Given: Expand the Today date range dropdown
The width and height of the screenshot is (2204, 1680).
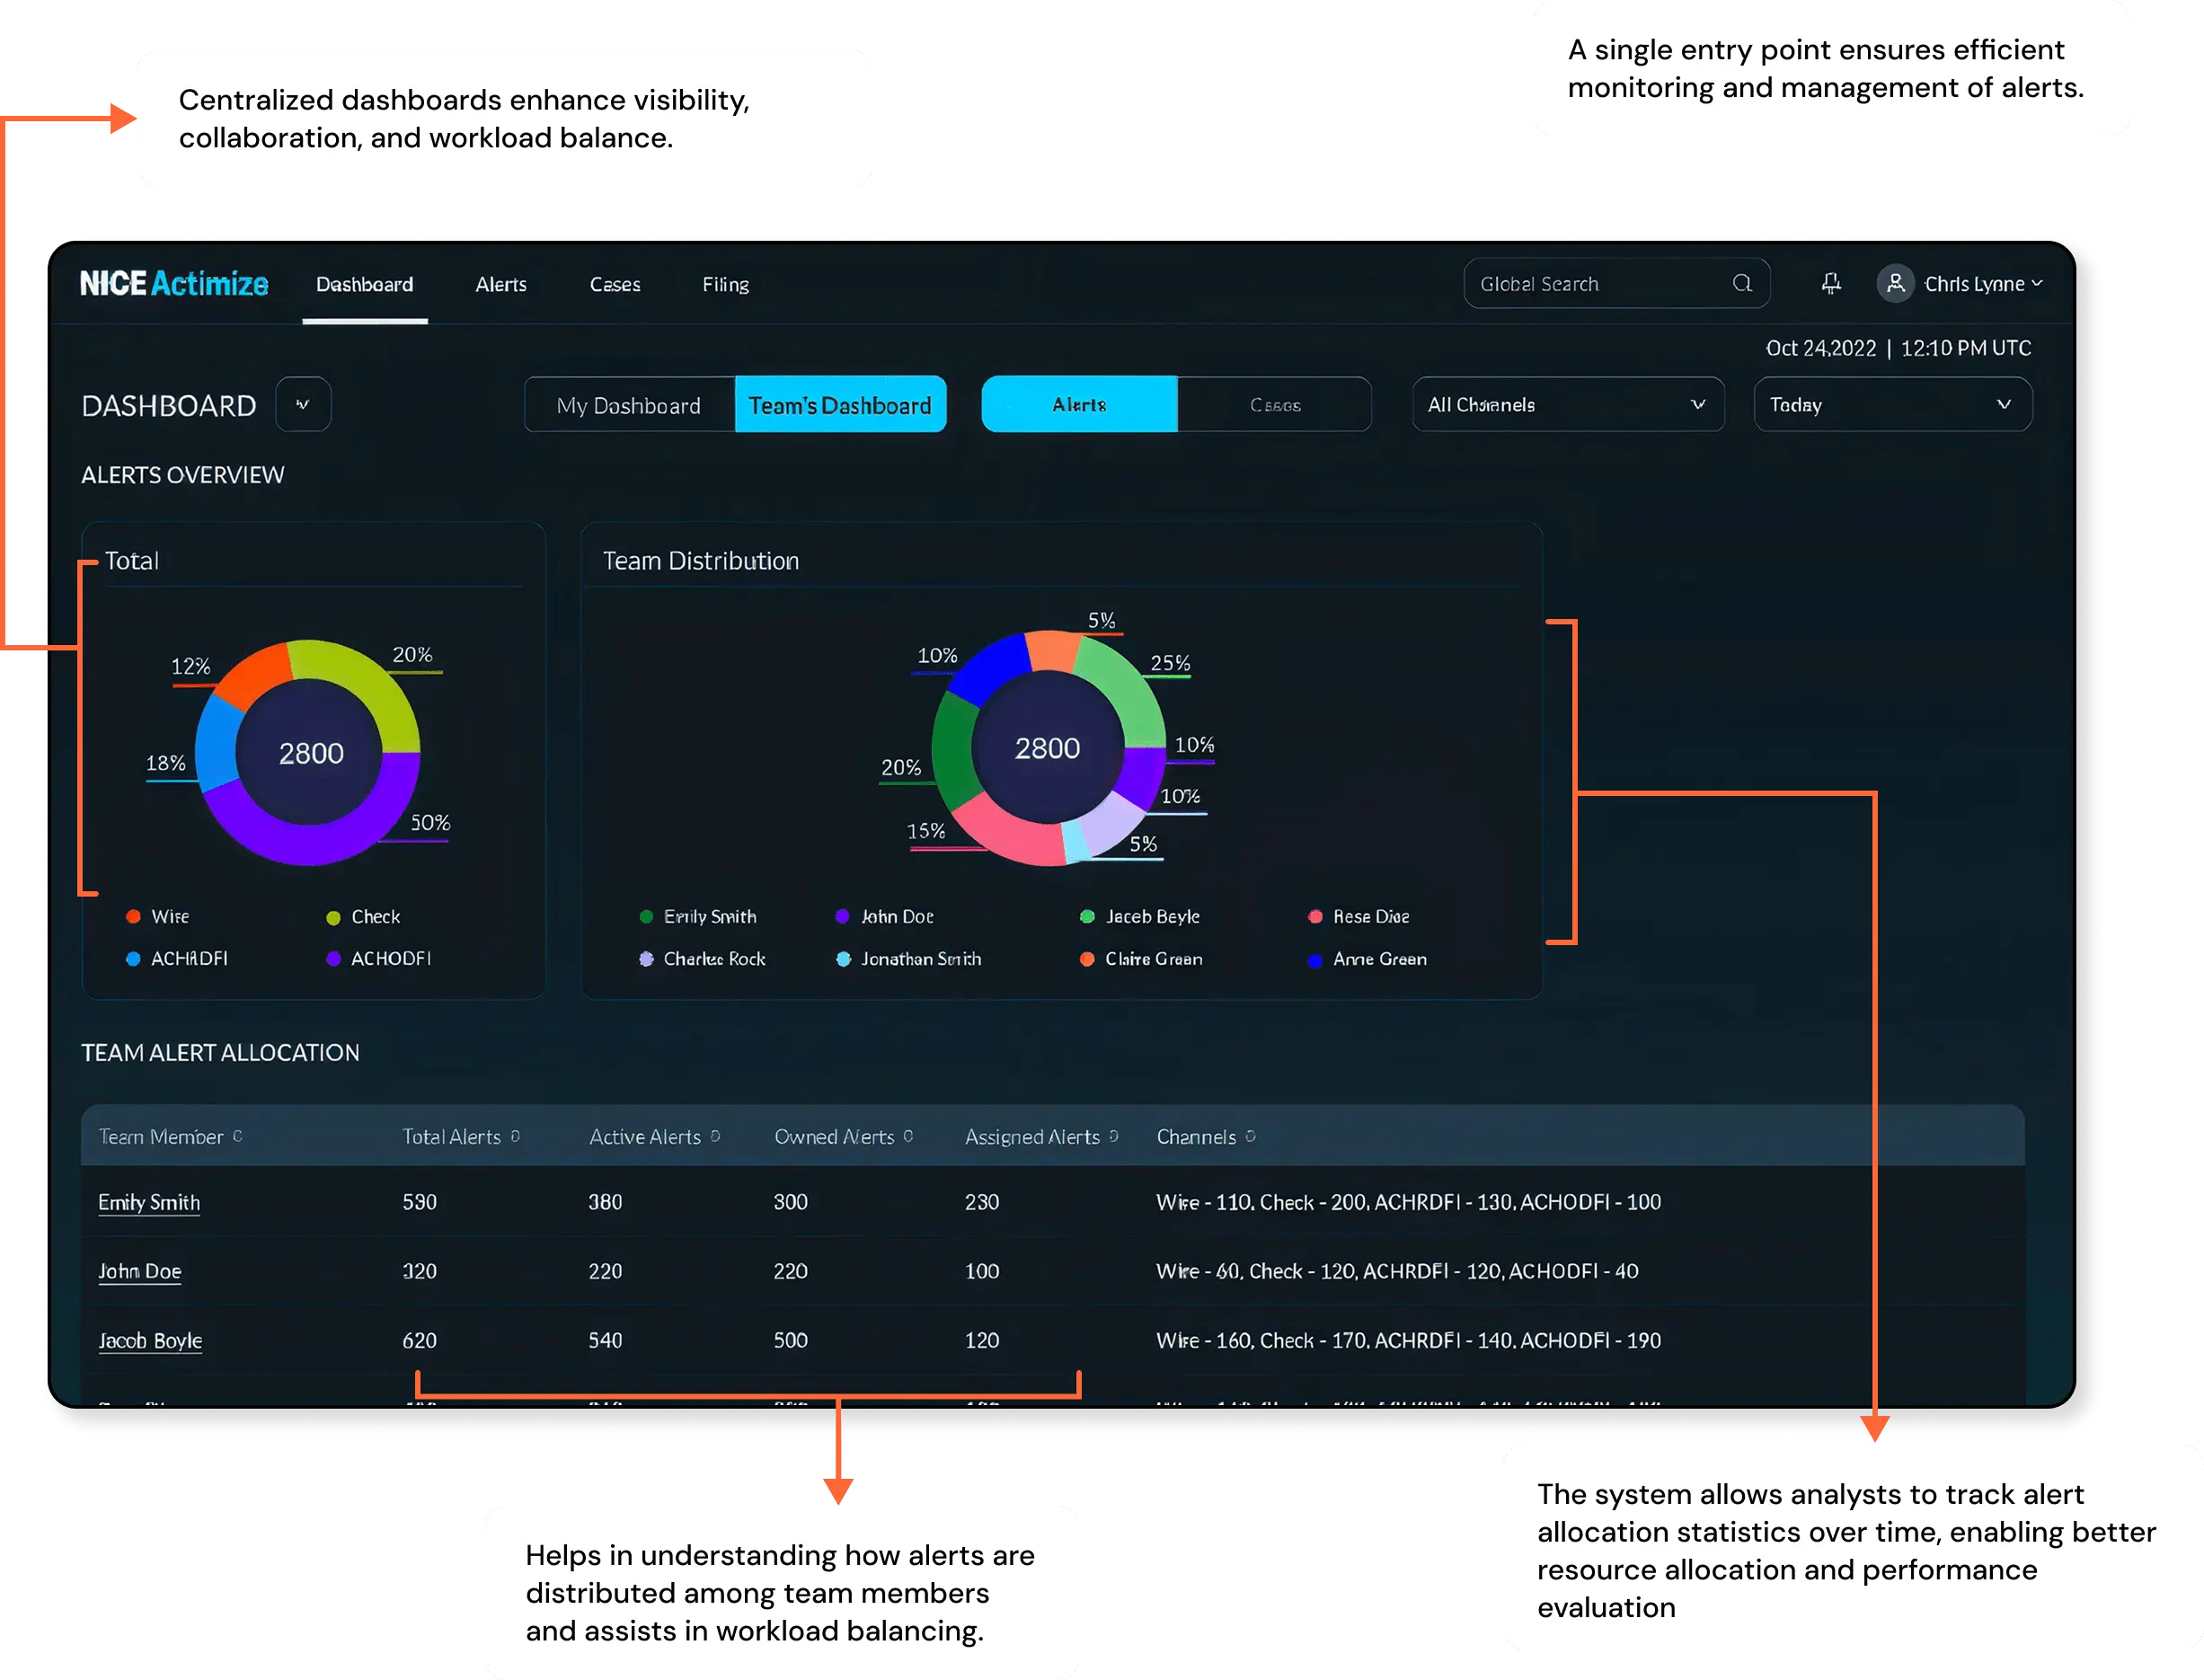Looking at the screenshot, I should point(1892,405).
